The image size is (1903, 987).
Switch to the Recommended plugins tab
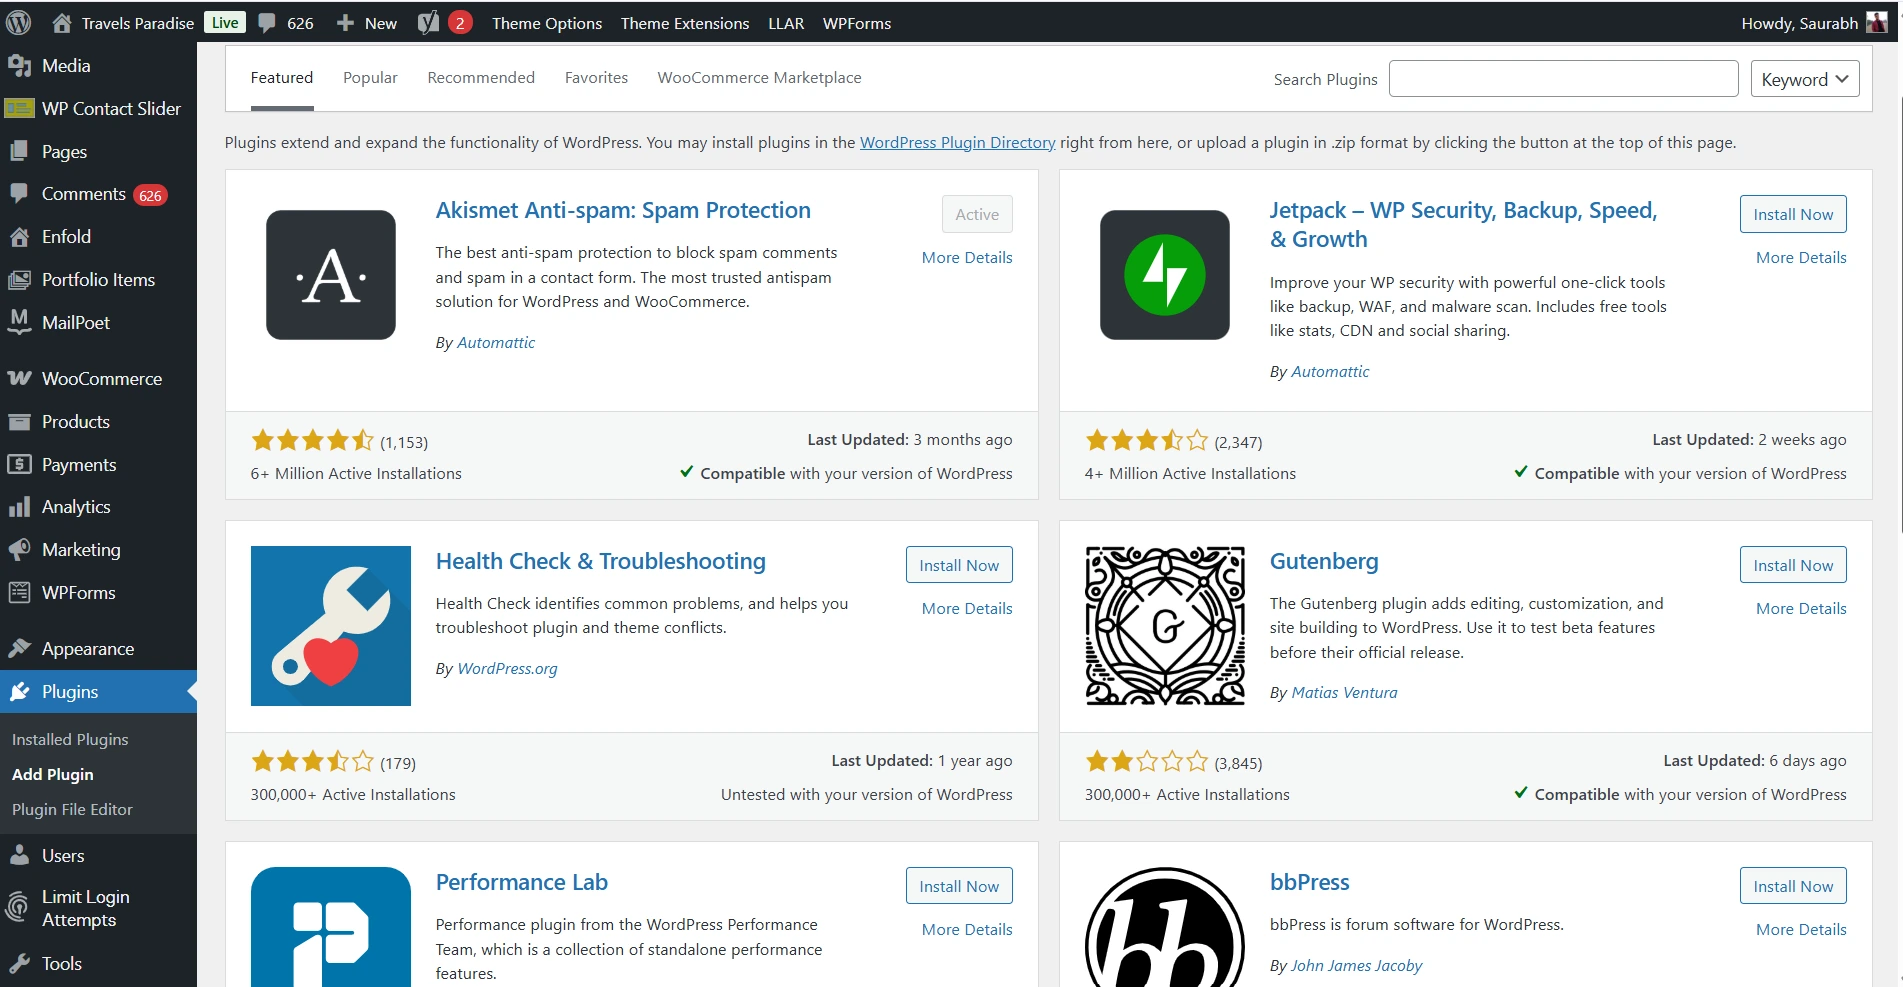(x=481, y=78)
